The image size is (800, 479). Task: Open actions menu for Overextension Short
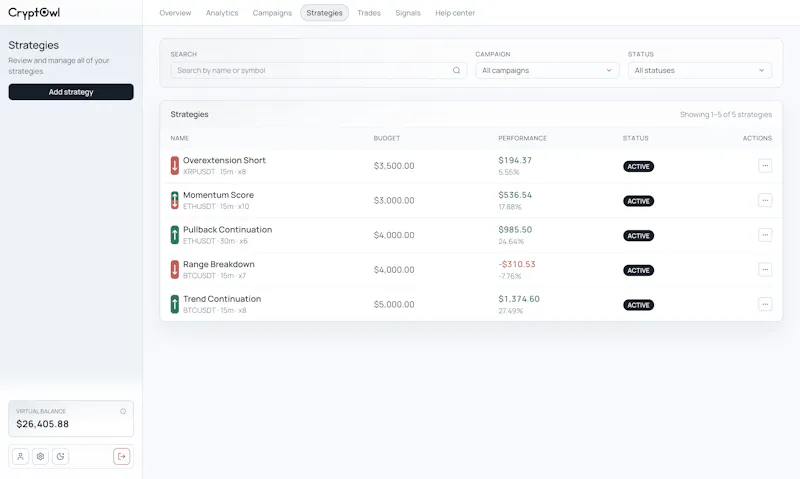tap(765, 166)
